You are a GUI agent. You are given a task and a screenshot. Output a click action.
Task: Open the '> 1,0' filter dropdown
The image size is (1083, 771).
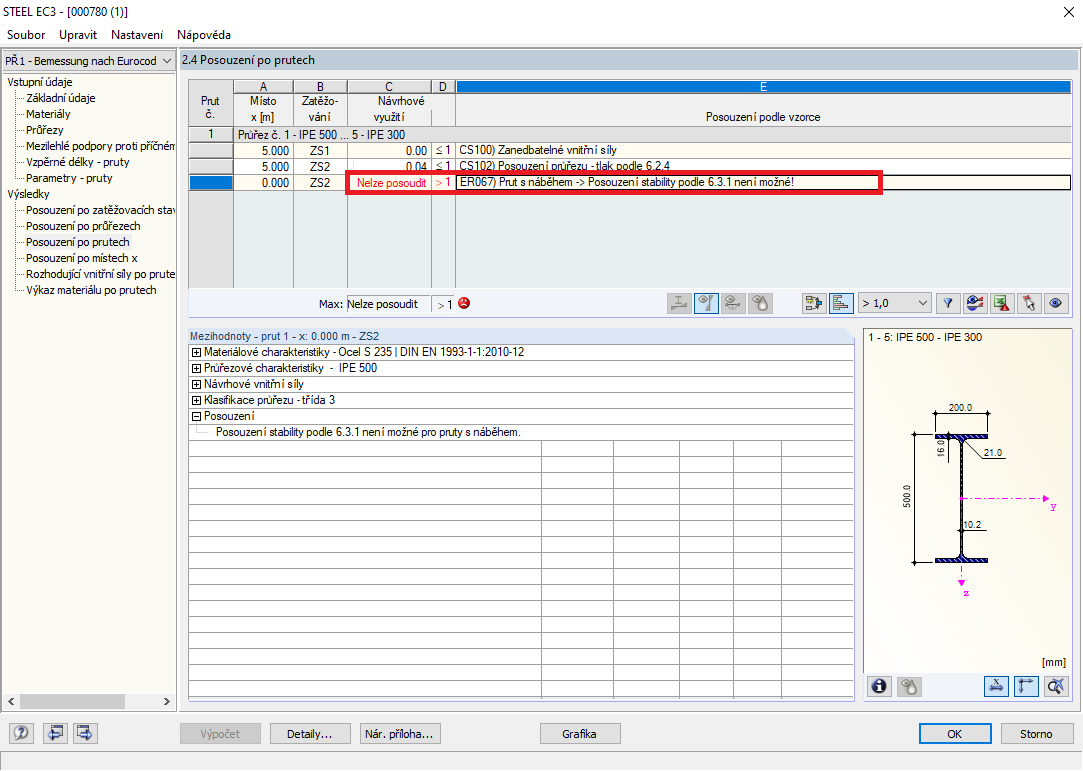coord(894,303)
